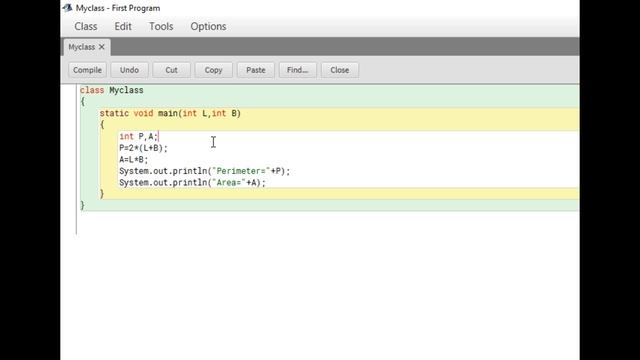Click the 'class Myclass' code line
Screen dimensions: 640x360
click(x=112, y=90)
